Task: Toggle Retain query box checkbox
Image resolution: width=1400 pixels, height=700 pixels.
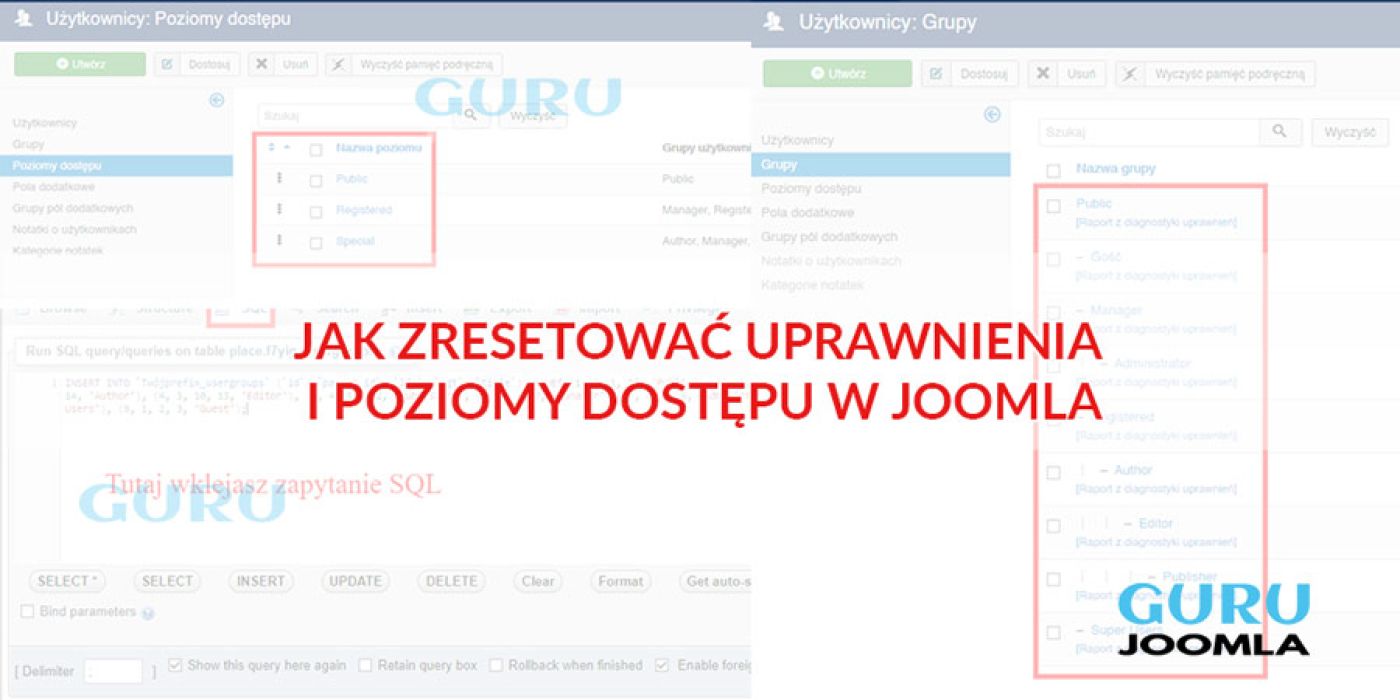Action: click(x=365, y=665)
